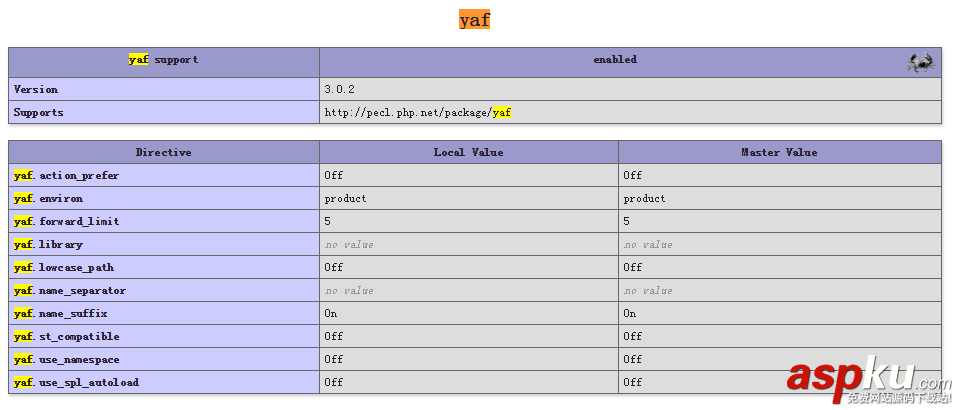Select the yaf.library directive
The width and height of the screenshot is (957, 410).
(x=49, y=245)
